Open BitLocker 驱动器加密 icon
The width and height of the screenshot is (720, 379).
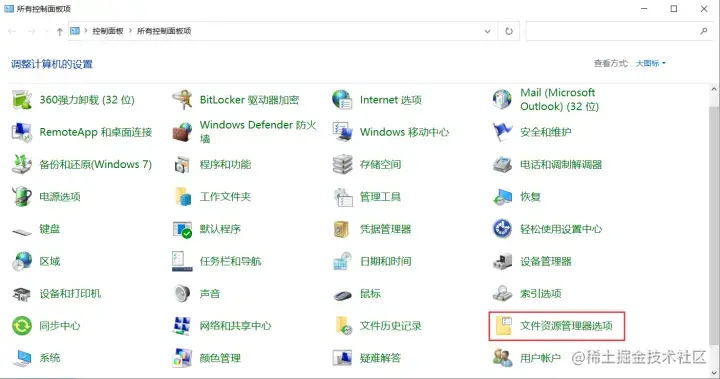click(x=182, y=100)
